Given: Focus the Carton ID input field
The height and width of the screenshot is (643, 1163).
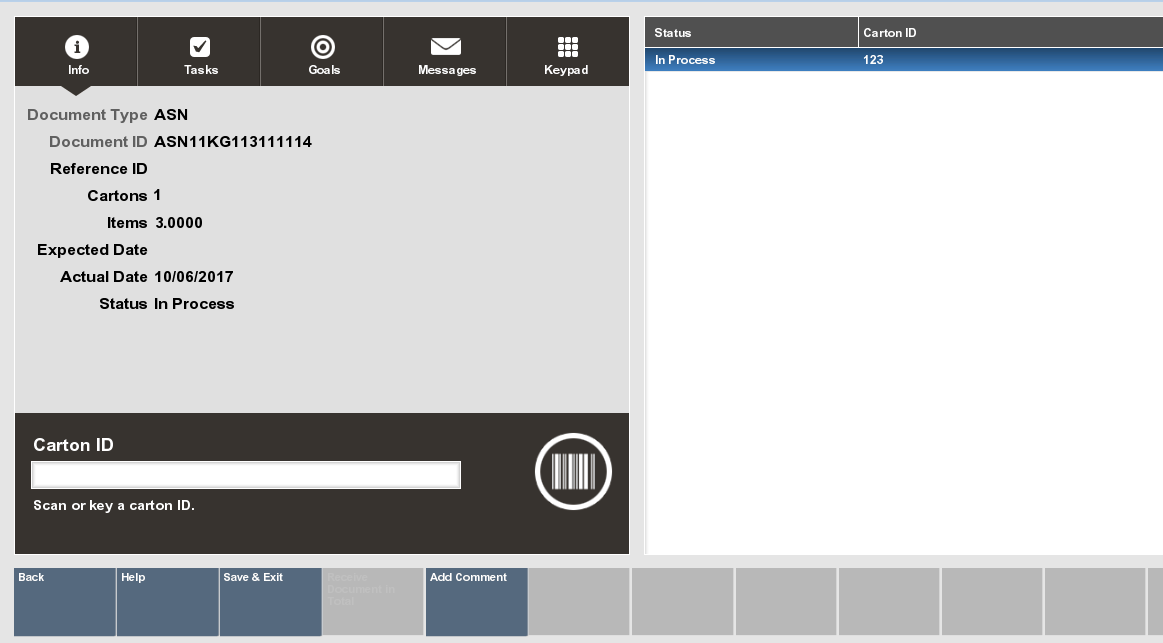Looking at the screenshot, I should pos(246,475).
